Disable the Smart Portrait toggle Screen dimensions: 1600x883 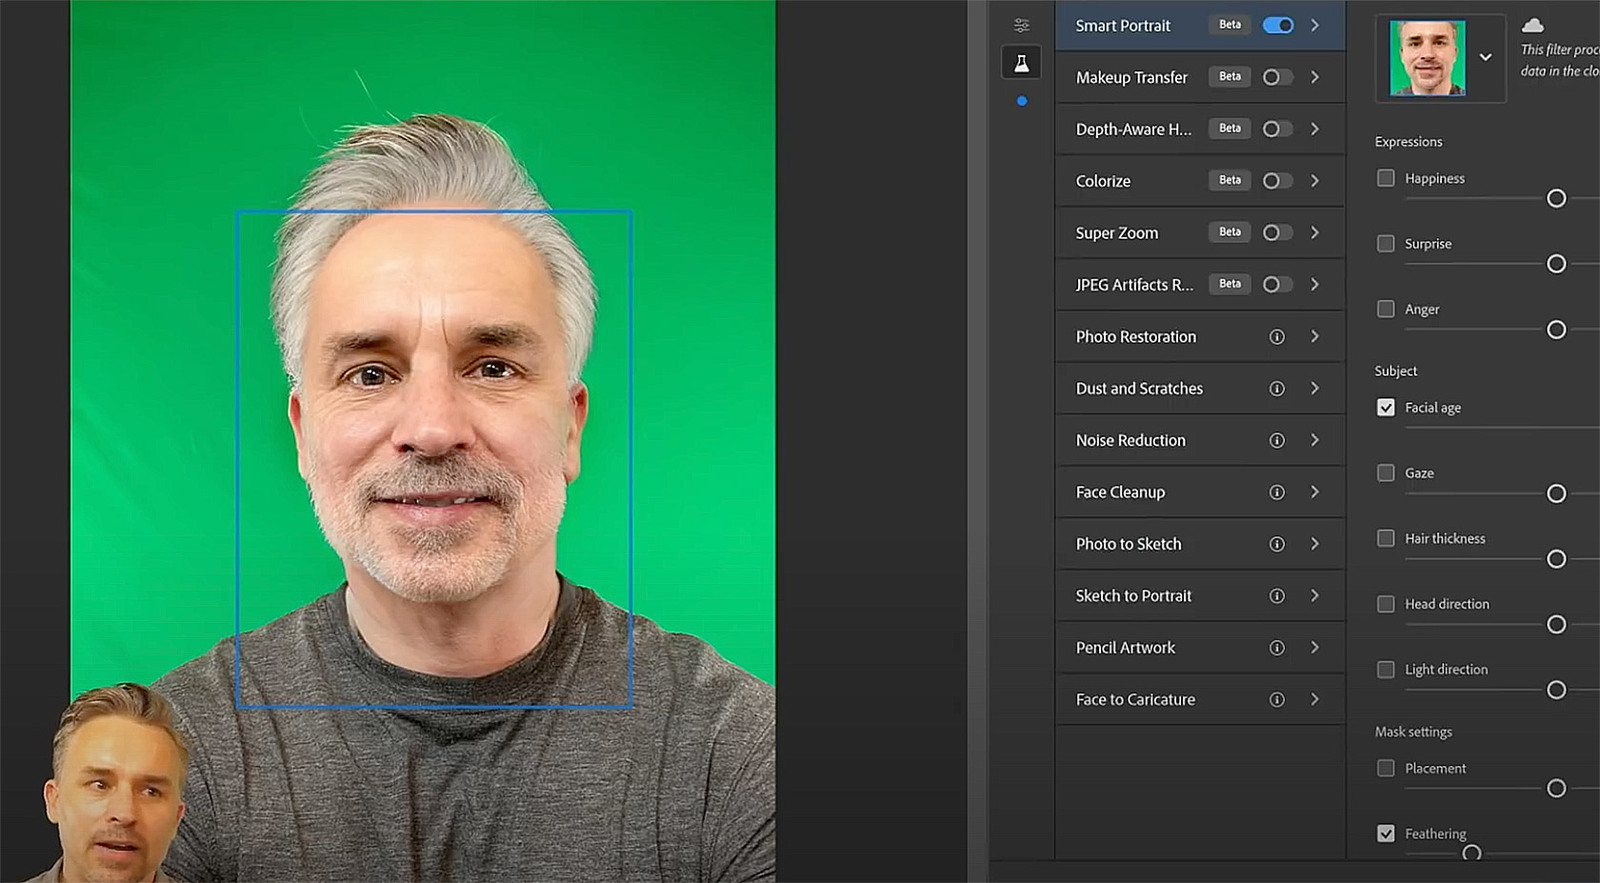click(x=1278, y=25)
